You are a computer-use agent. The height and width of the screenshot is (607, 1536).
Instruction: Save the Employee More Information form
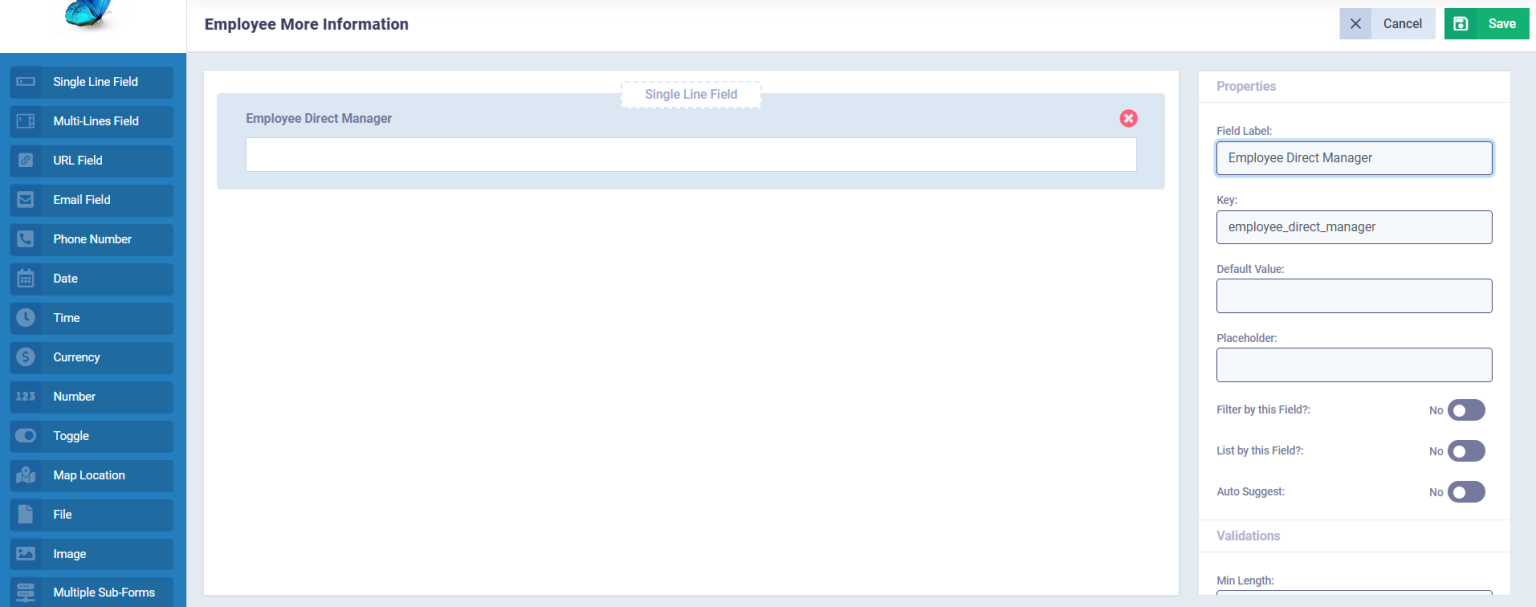click(1486, 23)
